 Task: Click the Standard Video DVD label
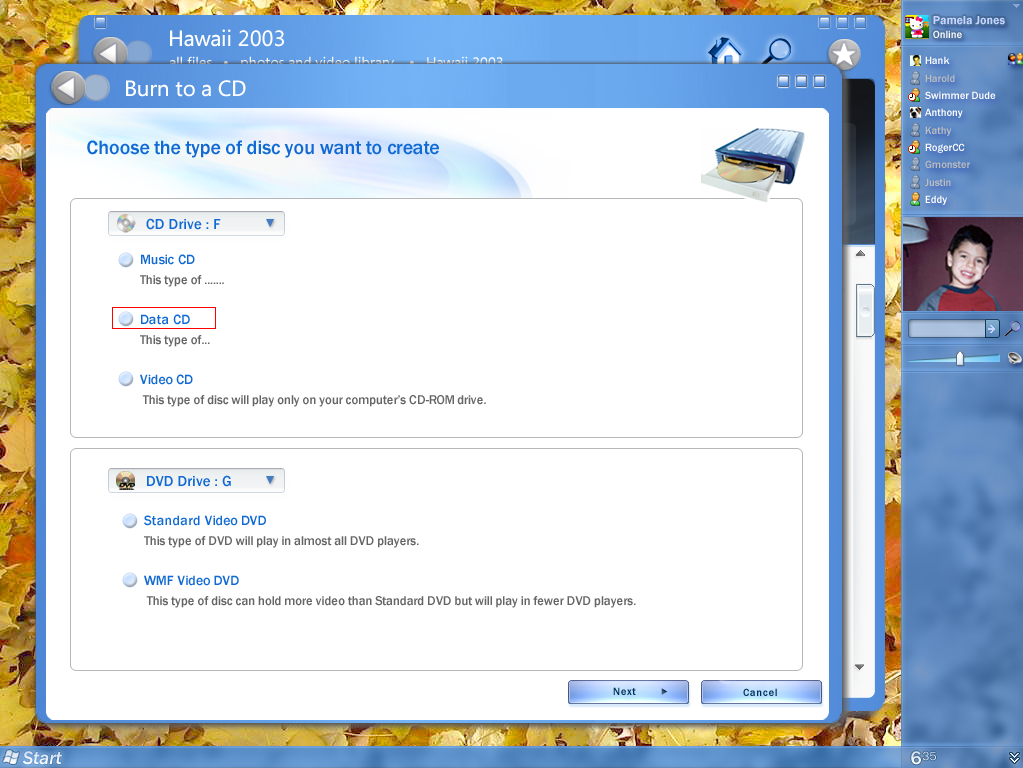point(205,521)
